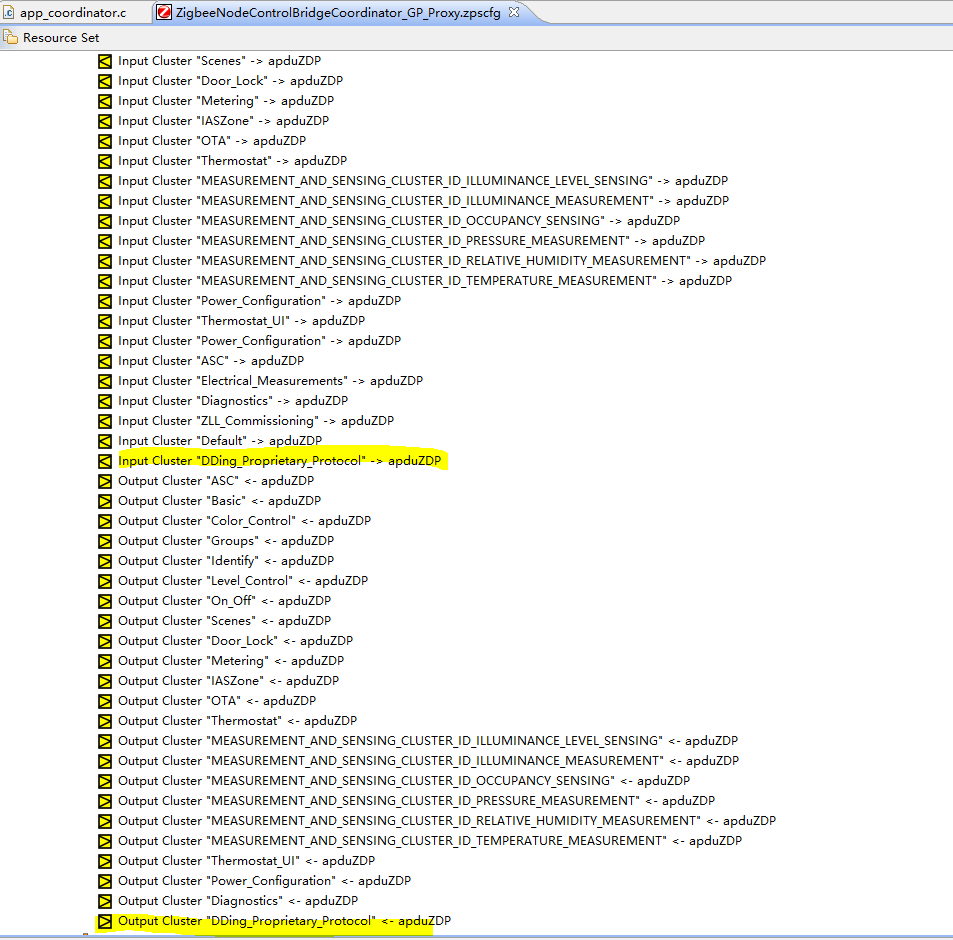Click icon of Input Cluster "OTA"
953x940 pixels.
point(105,141)
